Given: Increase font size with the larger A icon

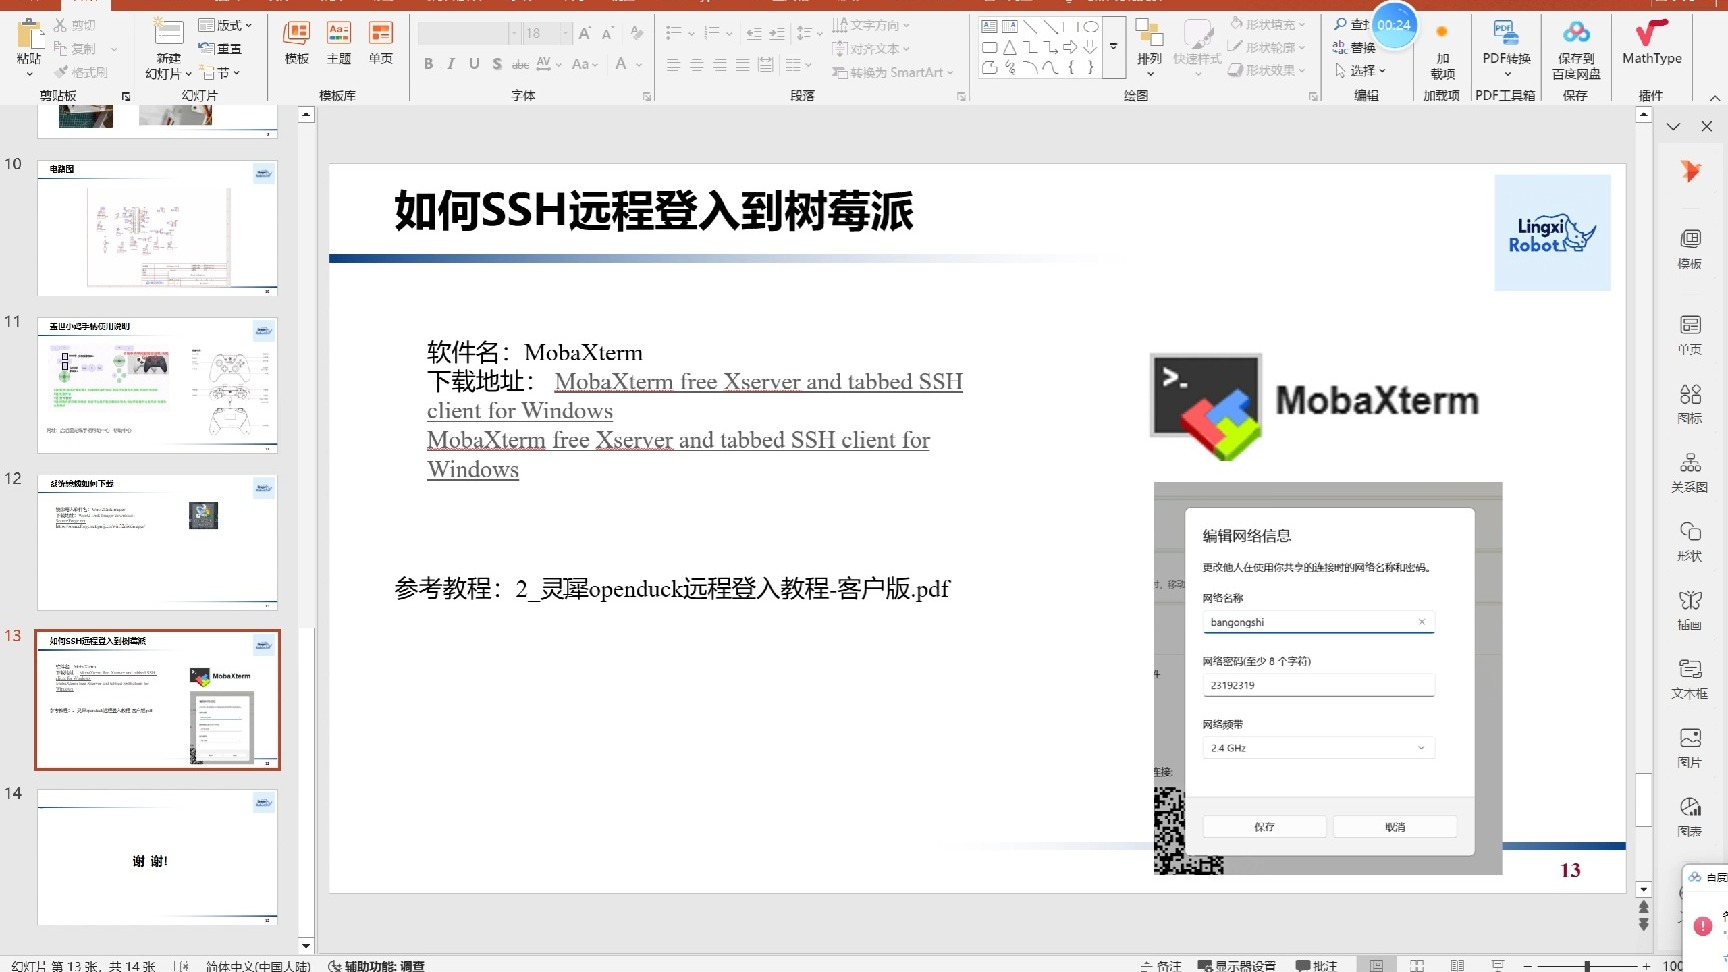Looking at the screenshot, I should click(x=585, y=33).
